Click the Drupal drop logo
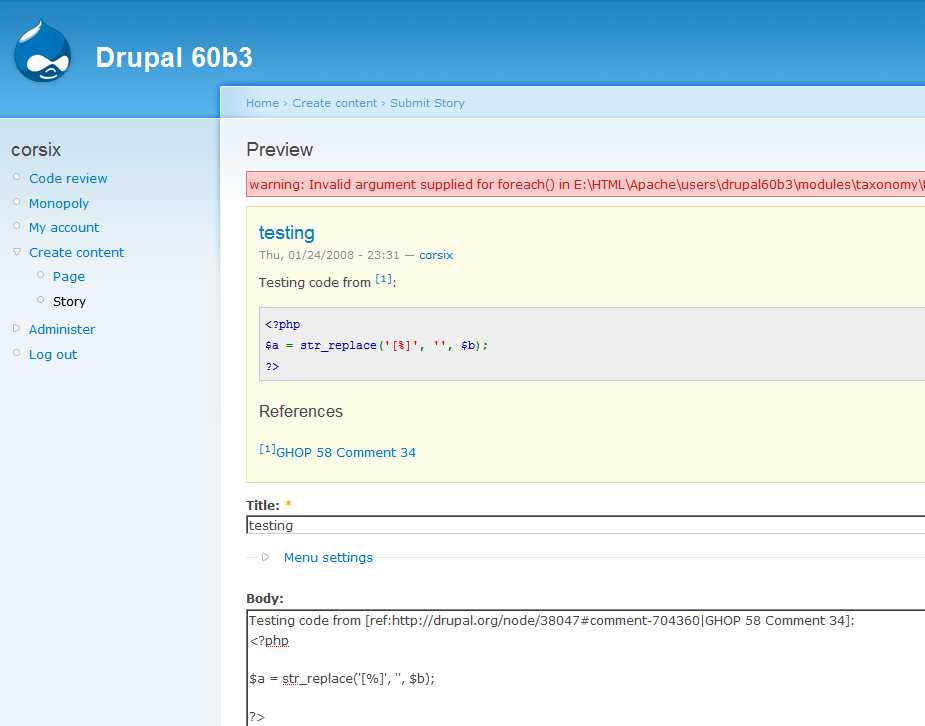The width and height of the screenshot is (925, 726). click(43, 53)
